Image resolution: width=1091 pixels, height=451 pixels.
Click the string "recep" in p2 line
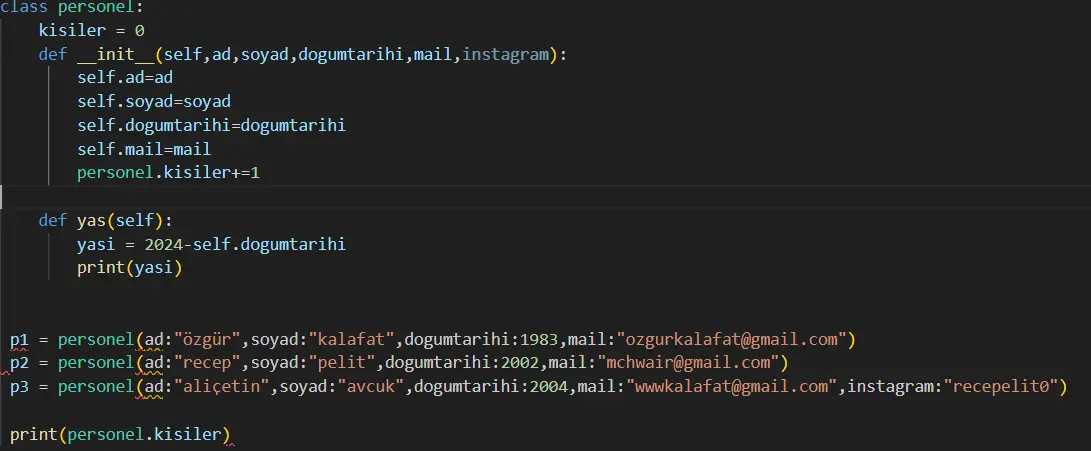tap(207, 363)
